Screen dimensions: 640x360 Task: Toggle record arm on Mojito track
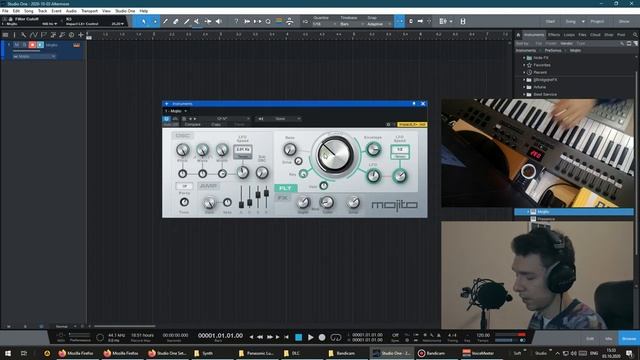(x=32, y=45)
